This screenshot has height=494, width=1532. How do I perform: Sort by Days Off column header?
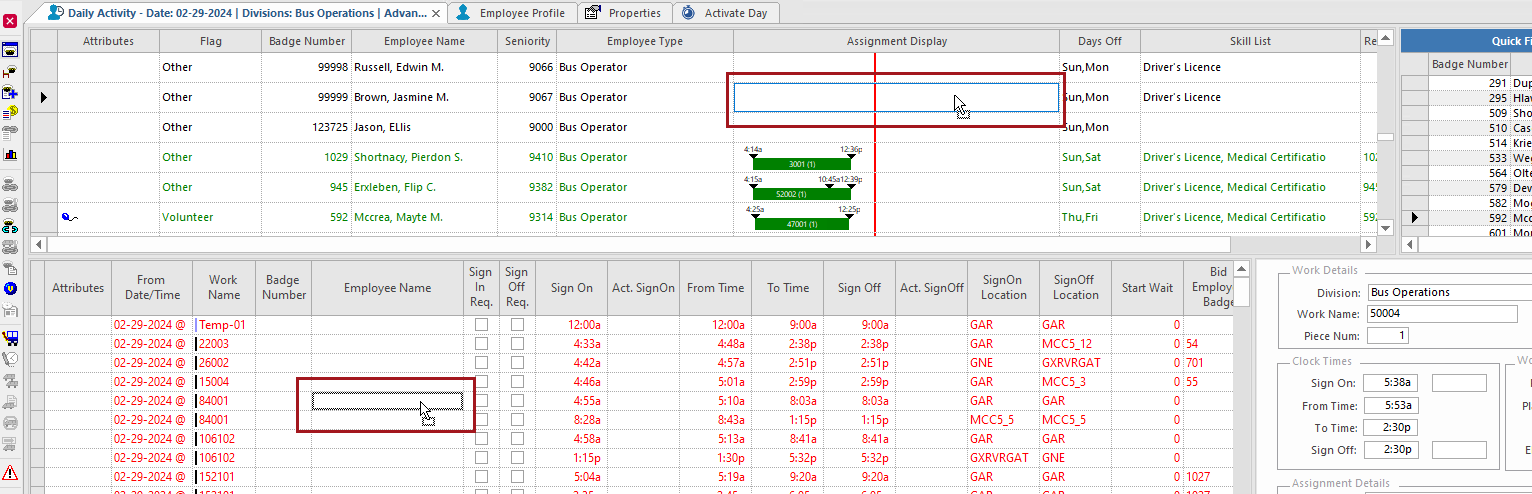(1100, 41)
